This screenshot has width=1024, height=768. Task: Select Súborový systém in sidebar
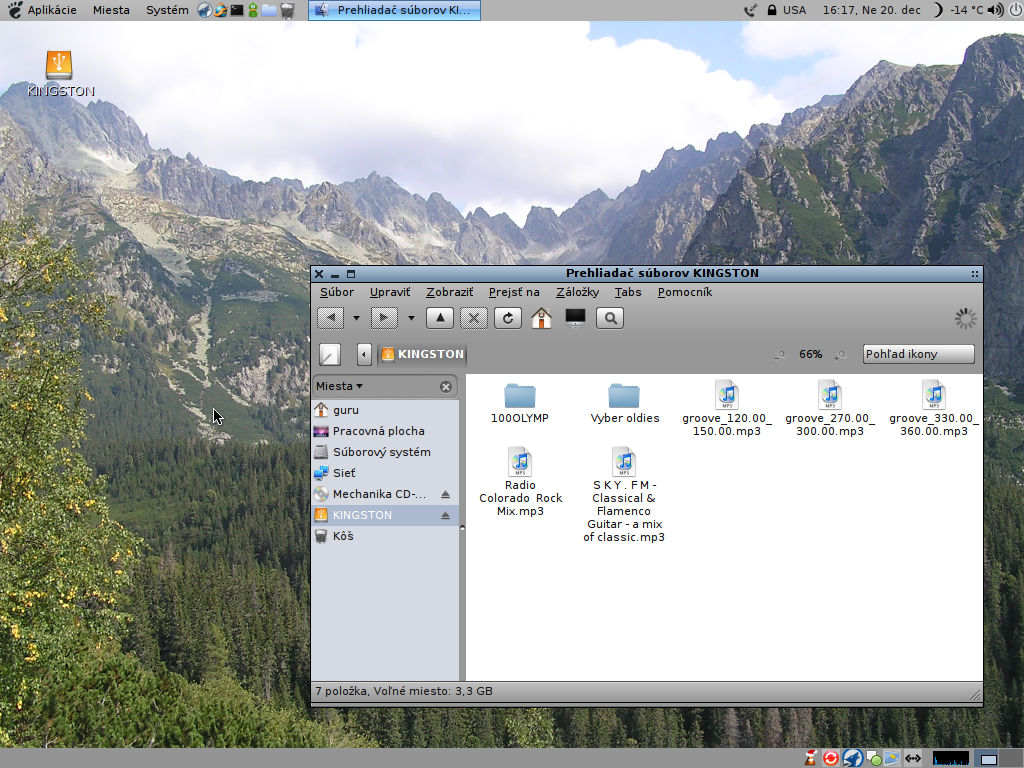pyautogui.click(x=381, y=452)
